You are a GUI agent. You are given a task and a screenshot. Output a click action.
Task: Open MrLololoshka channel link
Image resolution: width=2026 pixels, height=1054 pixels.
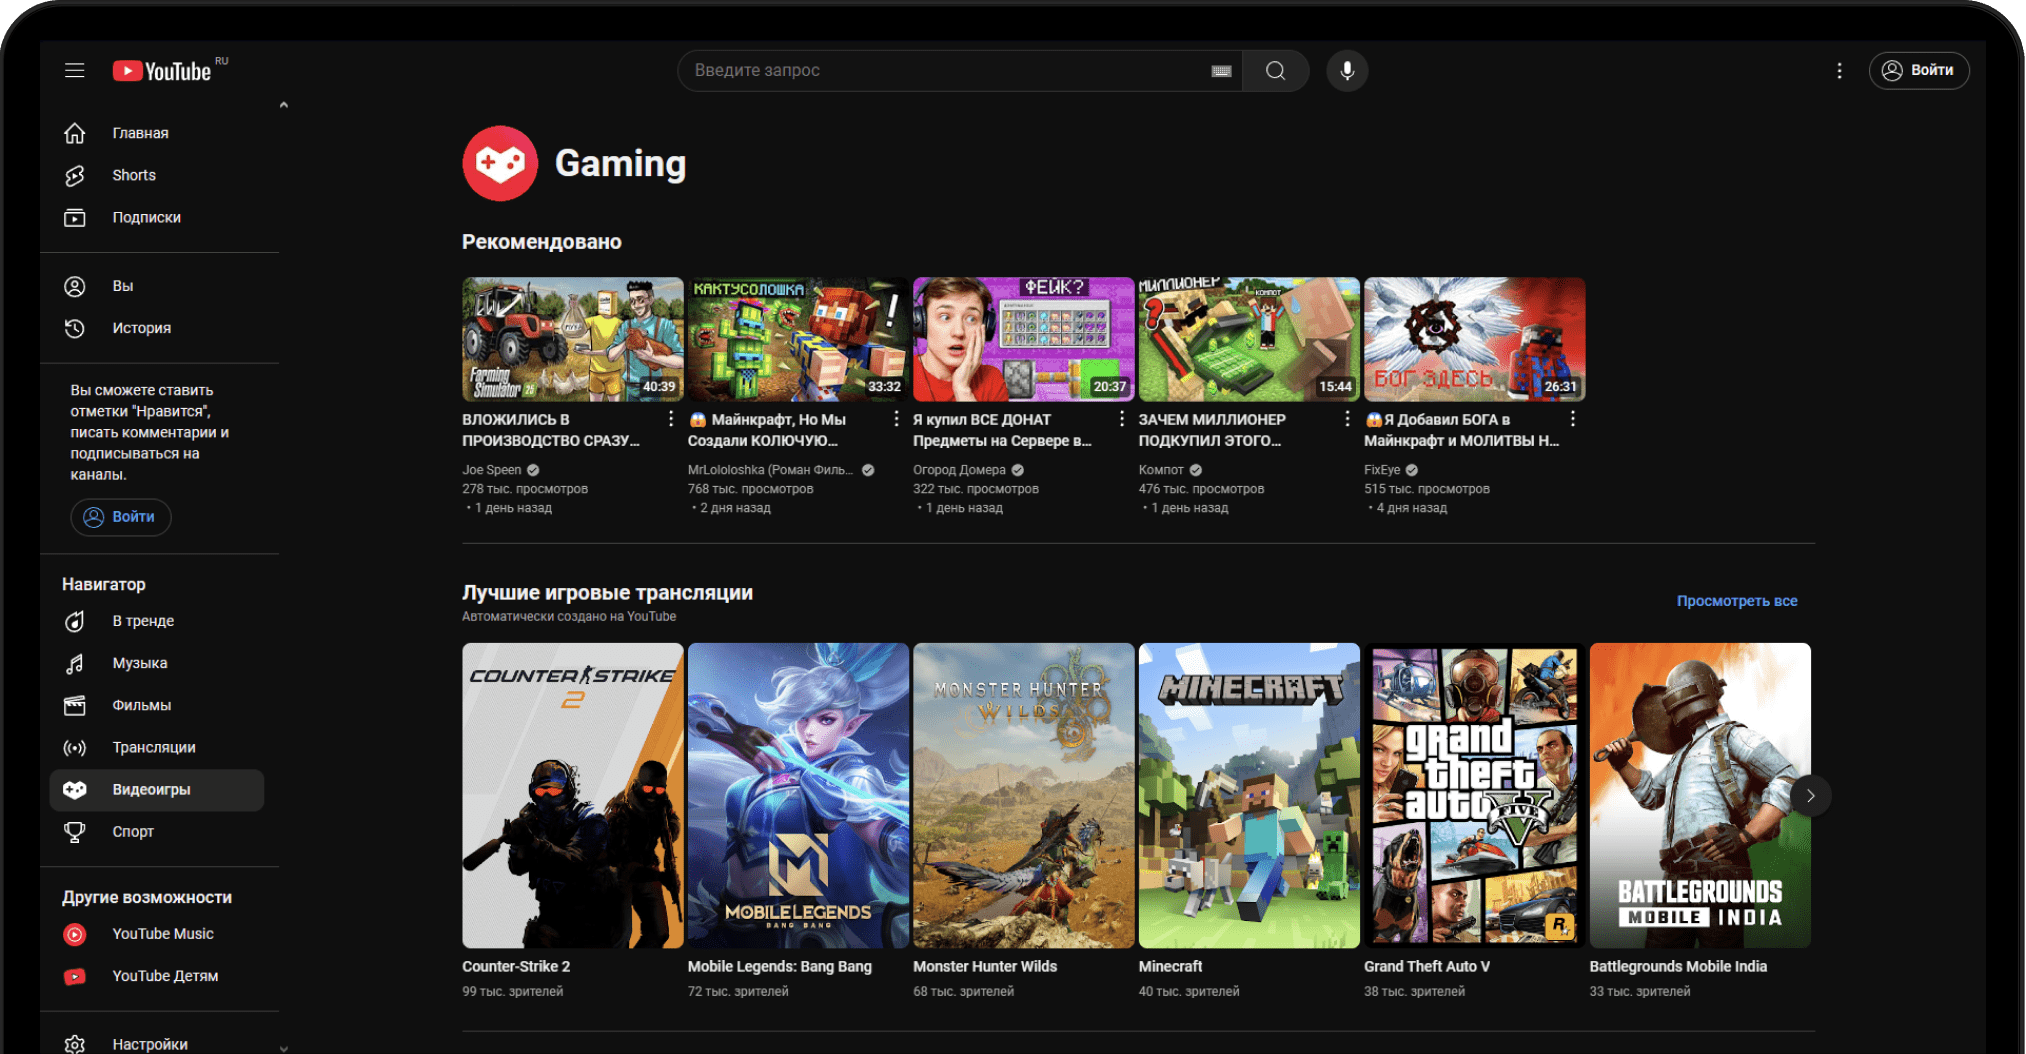click(770, 470)
